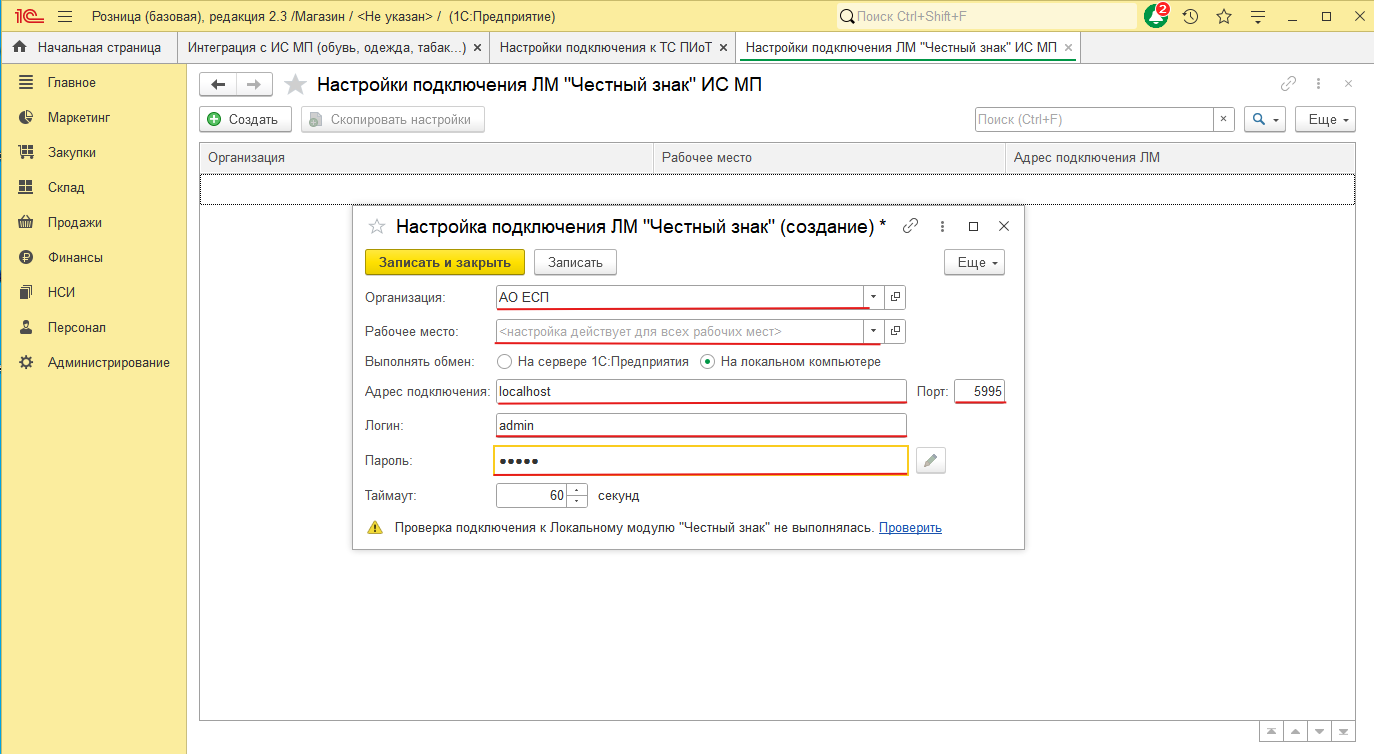Click the Проверить connection link
The height and width of the screenshot is (754, 1374).
(910, 527)
